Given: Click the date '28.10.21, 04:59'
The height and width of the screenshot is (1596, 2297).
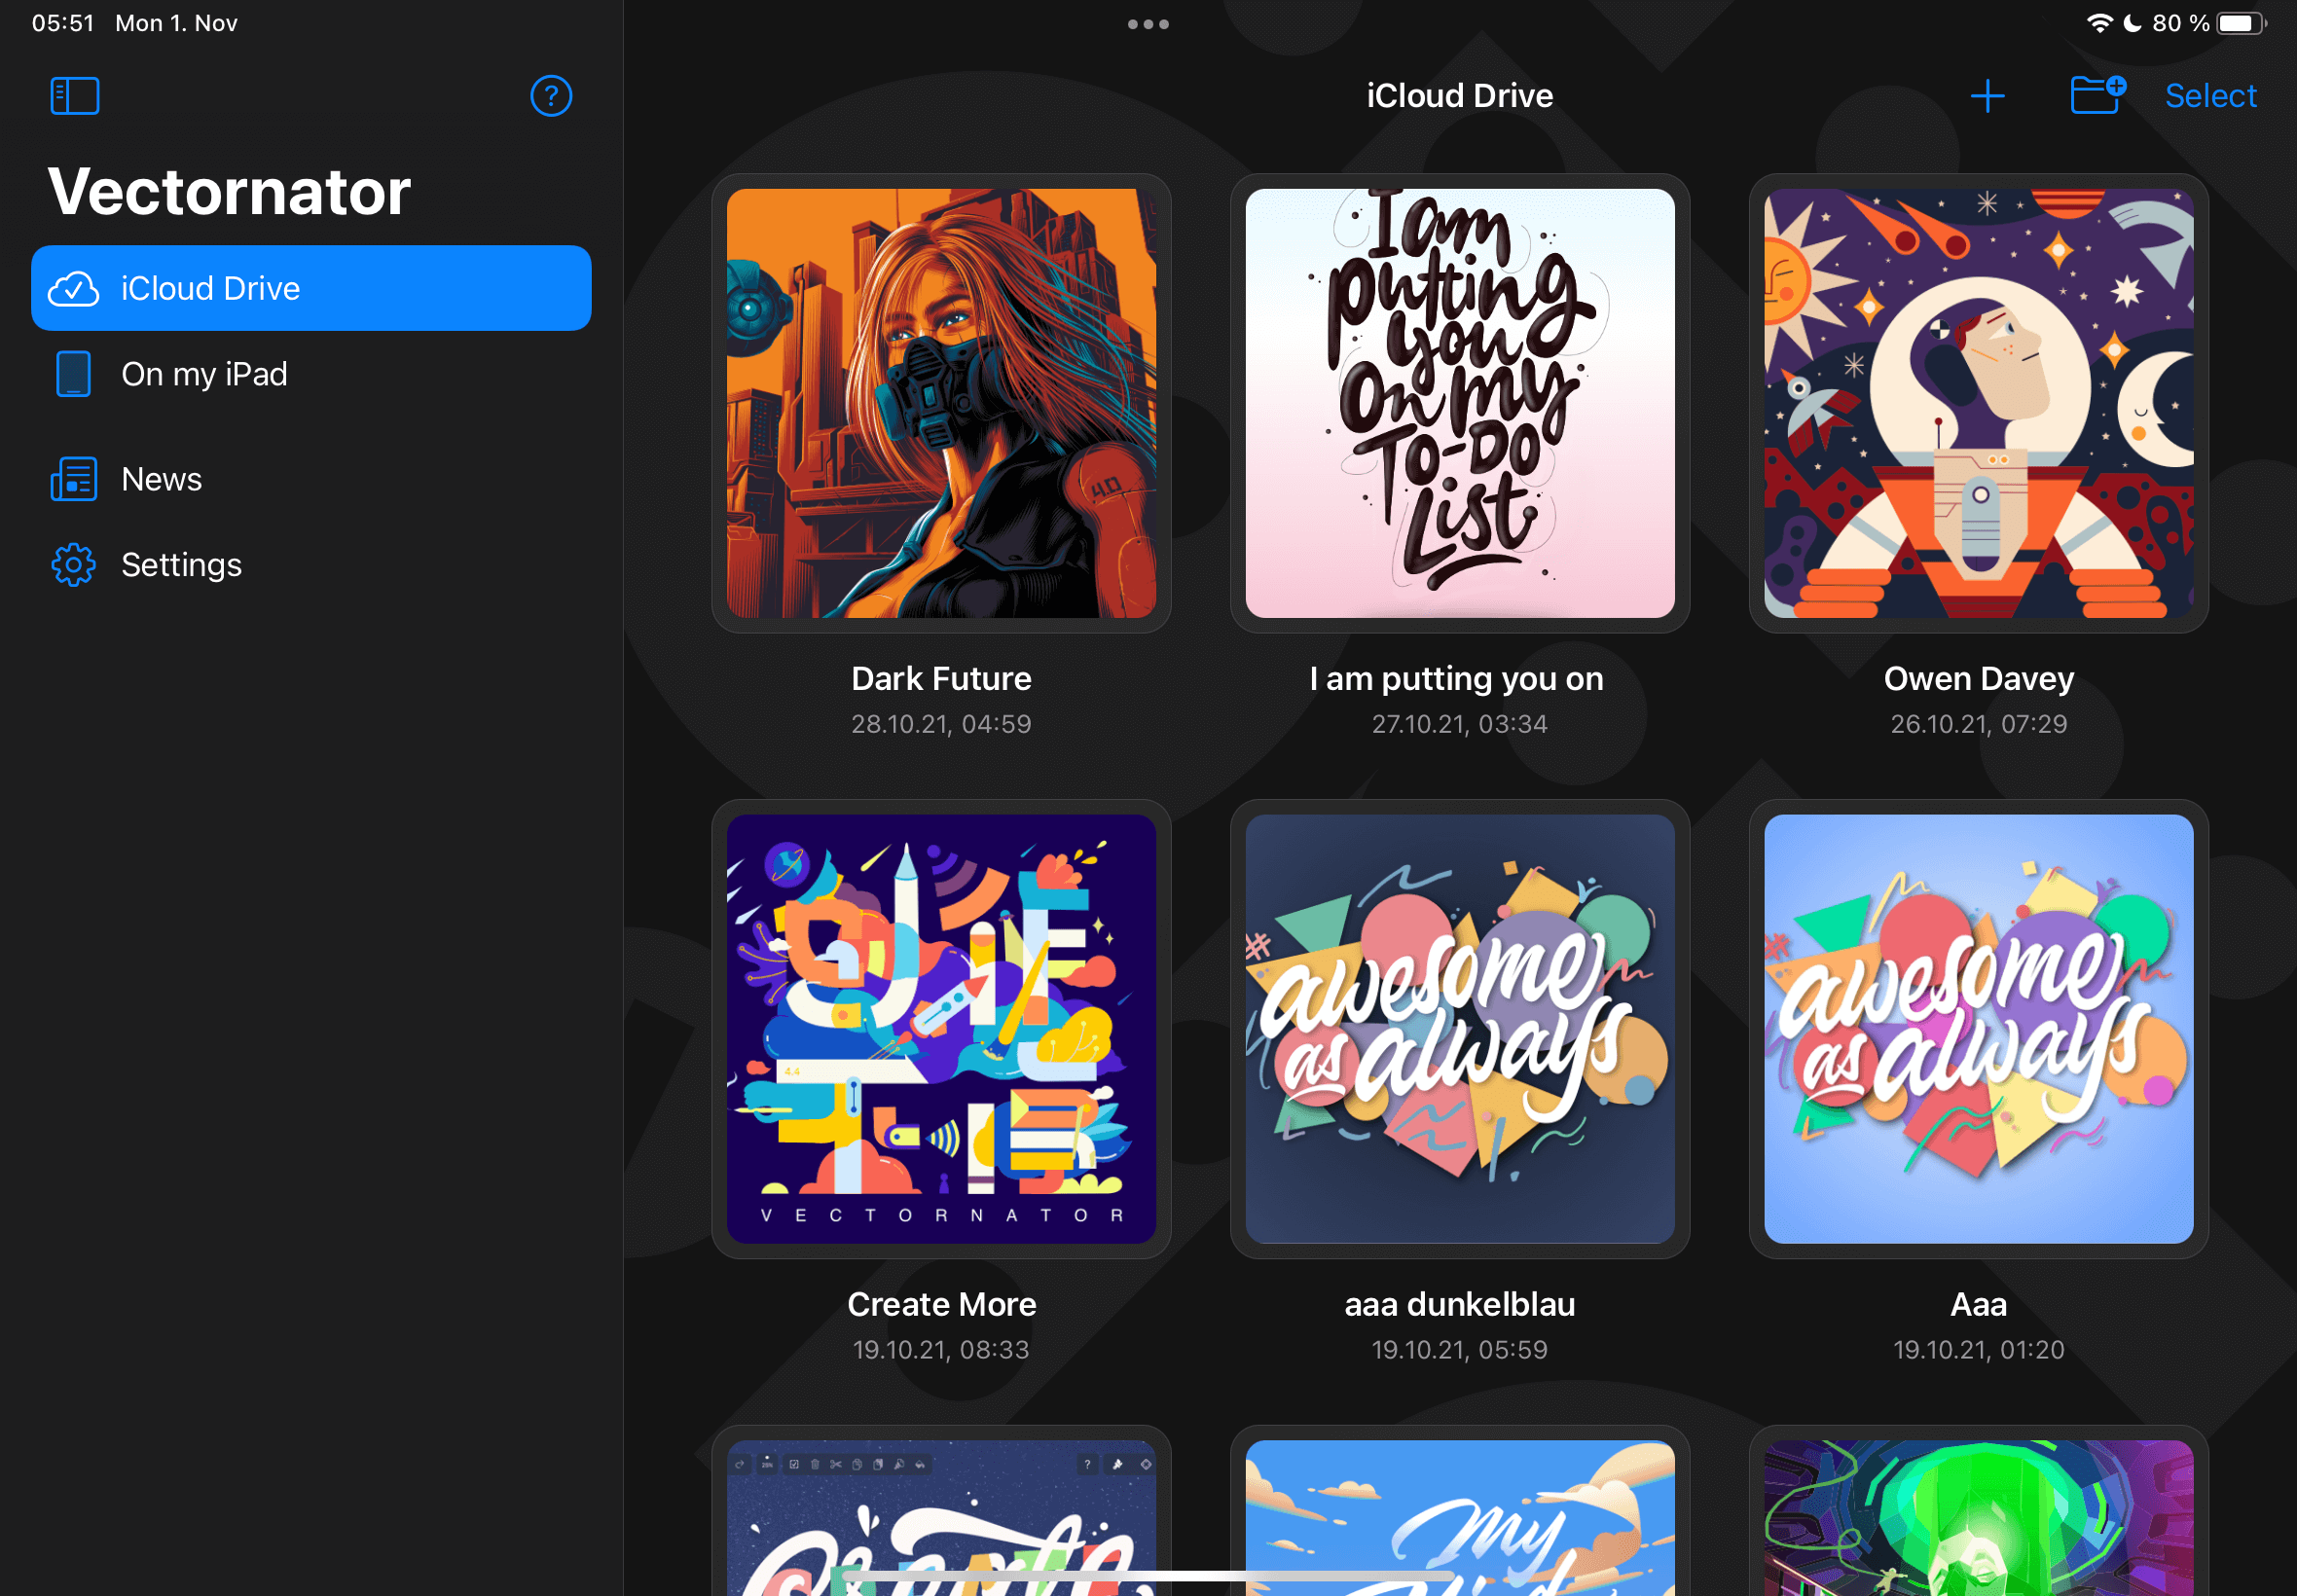Looking at the screenshot, I should pos(941,724).
